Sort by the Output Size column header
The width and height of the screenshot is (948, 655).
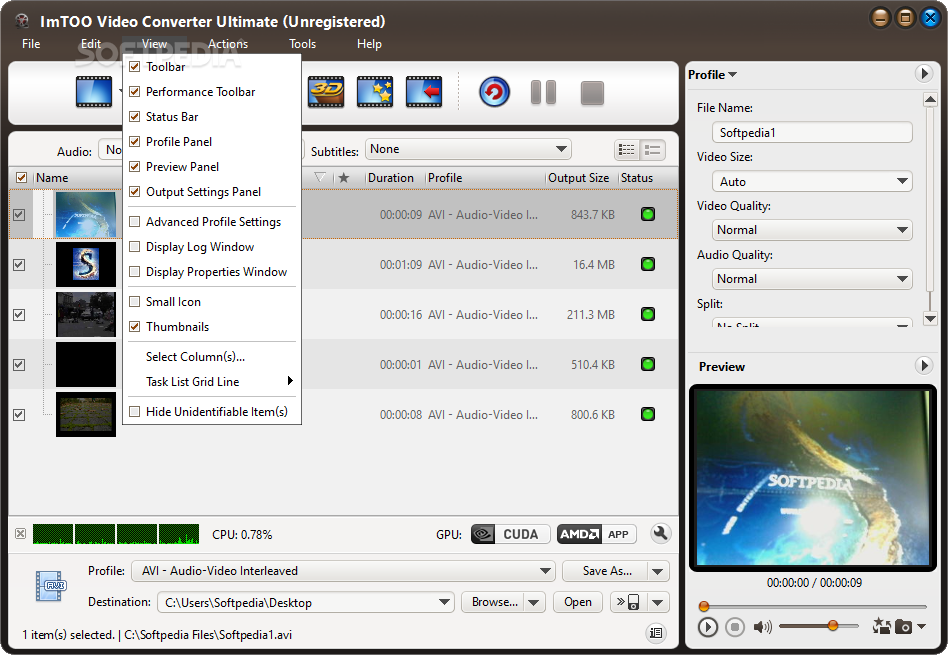pos(579,178)
